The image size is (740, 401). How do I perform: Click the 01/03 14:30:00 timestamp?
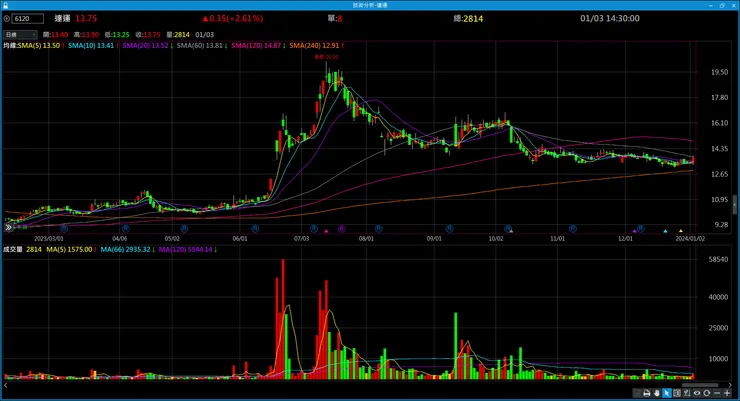coord(610,18)
